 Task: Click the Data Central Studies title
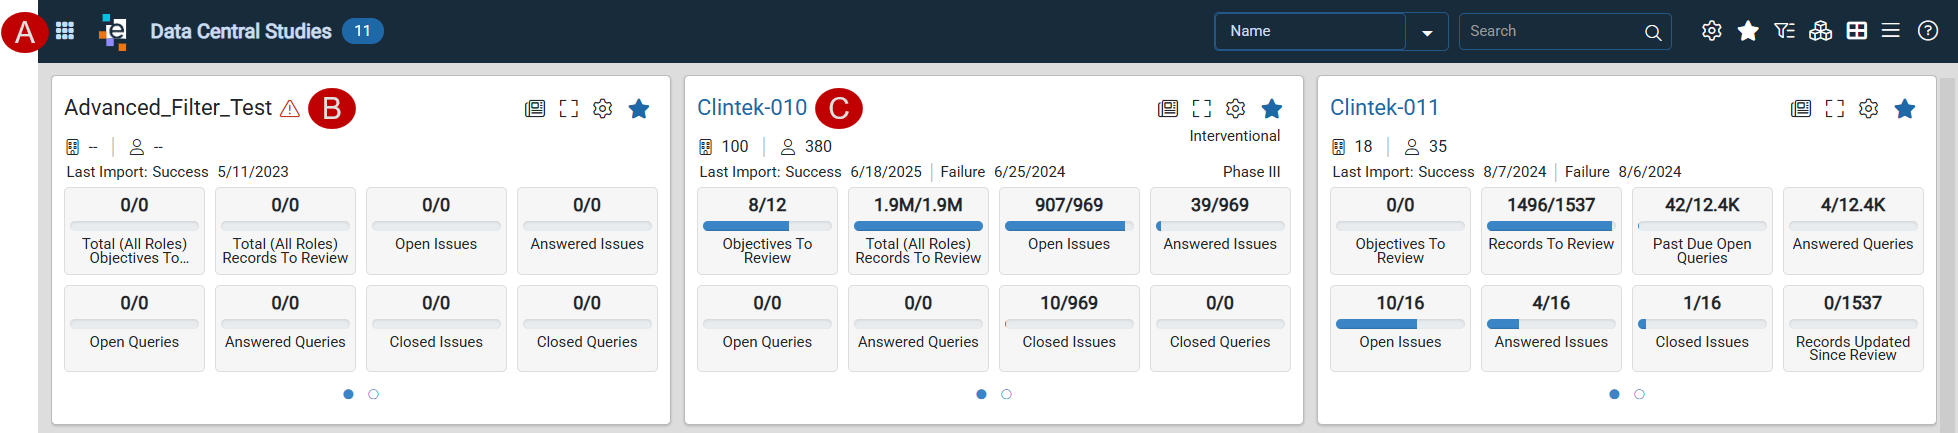coord(241,31)
